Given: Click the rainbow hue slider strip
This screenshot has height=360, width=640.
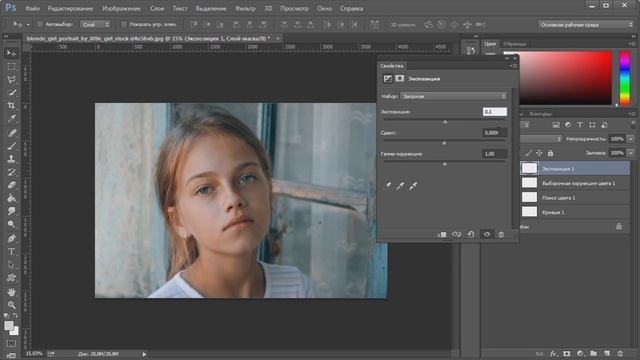Looking at the screenshot, I should [625, 78].
